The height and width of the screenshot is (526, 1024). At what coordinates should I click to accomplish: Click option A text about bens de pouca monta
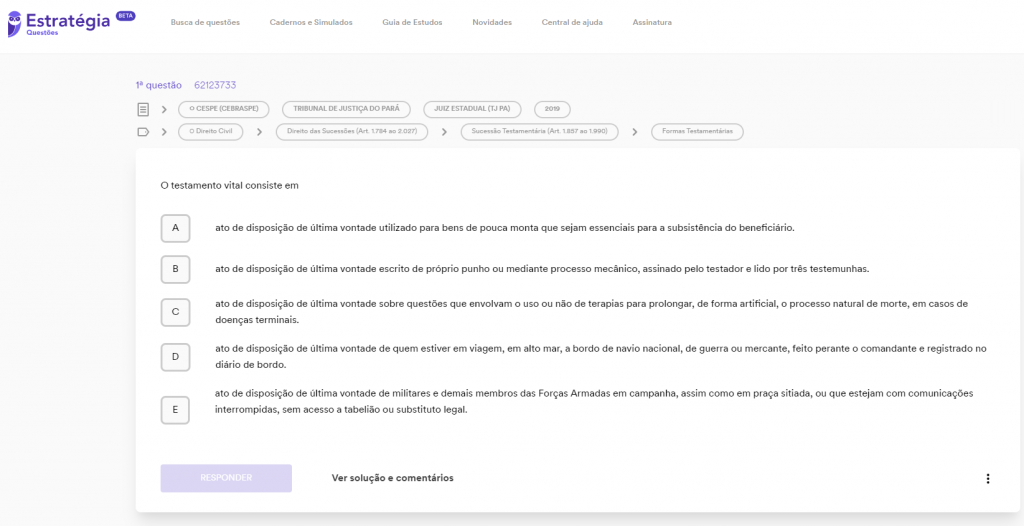pos(505,228)
